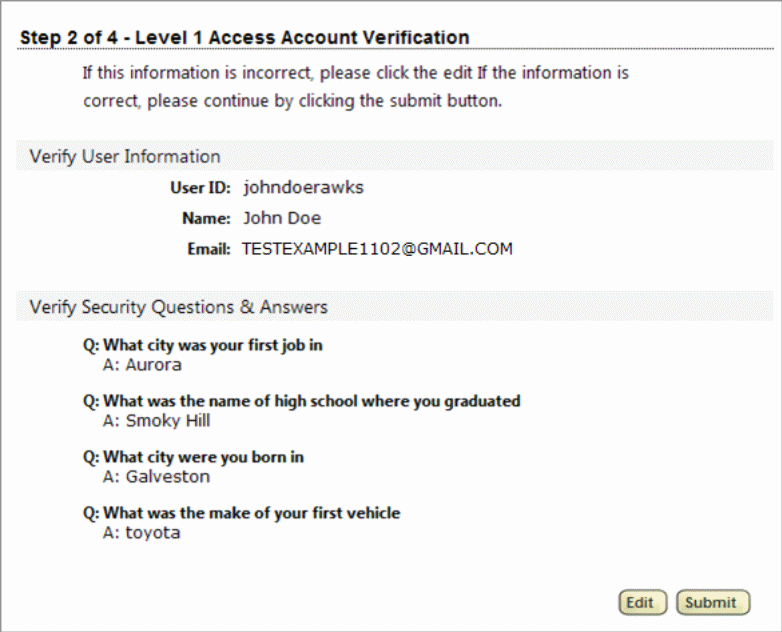
Task: Click the Edit button
Action: pyautogui.click(x=639, y=602)
